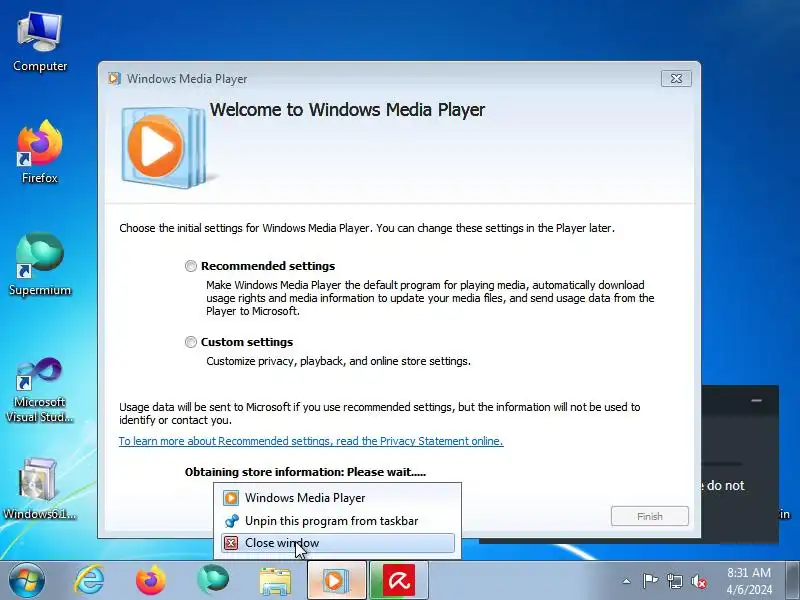Open the Windows6.1 installer desktop file
This screenshot has width=800, height=600.
[40, 489]
